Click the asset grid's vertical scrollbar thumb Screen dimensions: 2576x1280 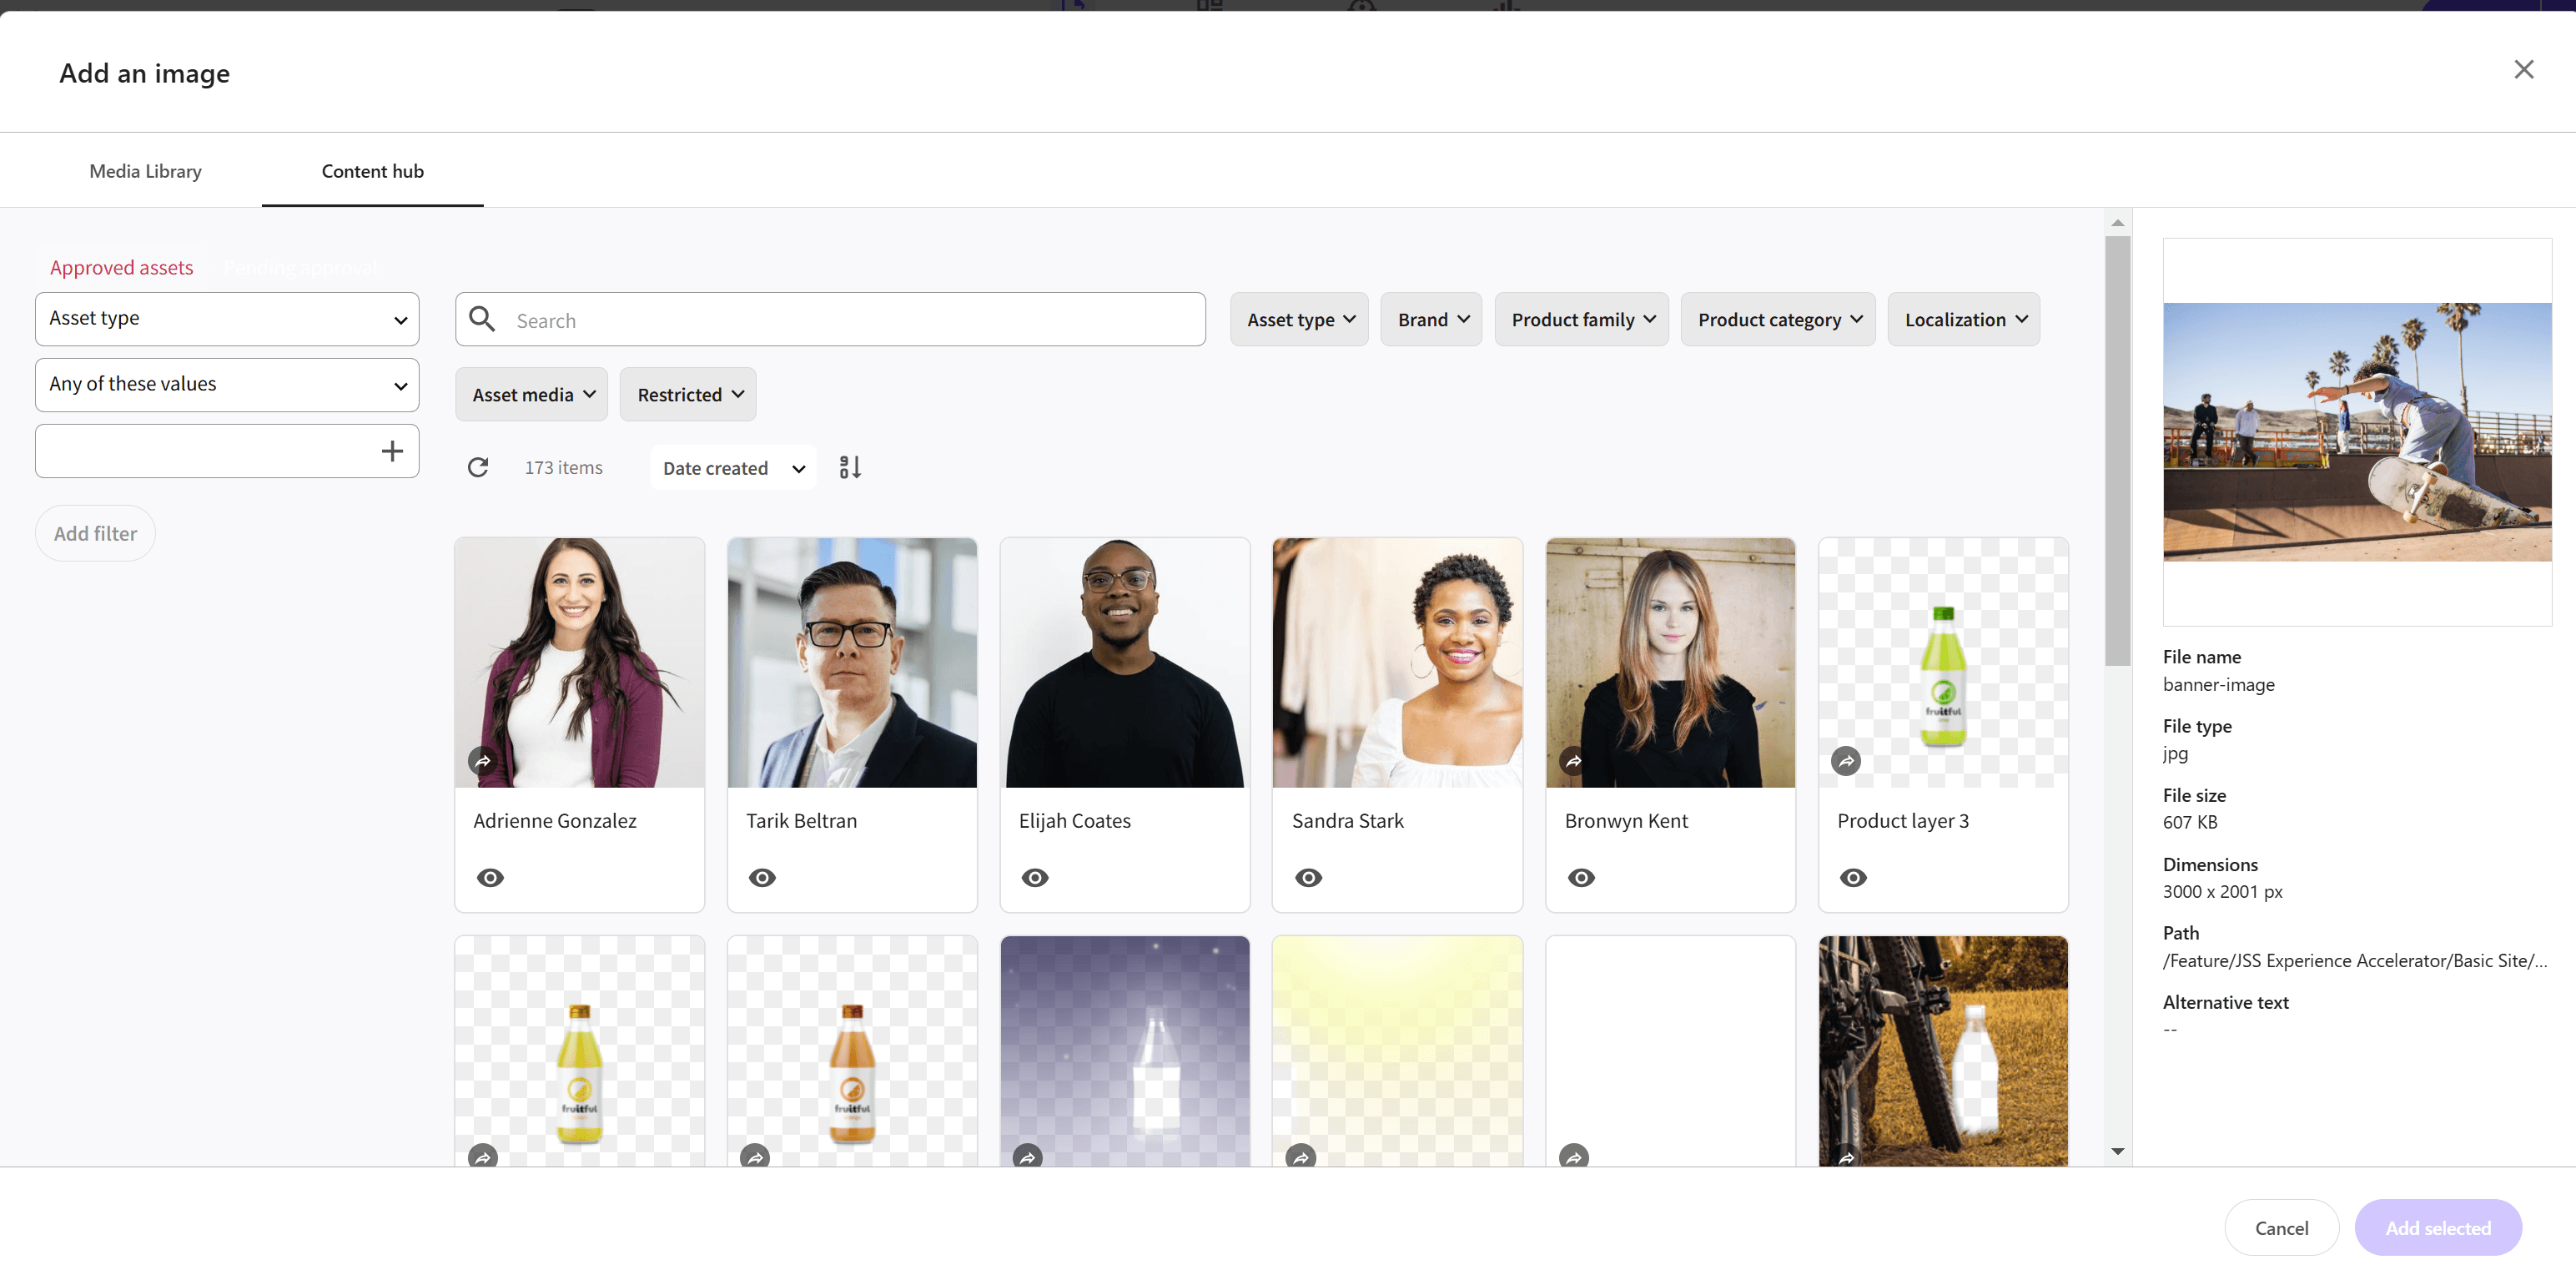[x=2116, y=450]
